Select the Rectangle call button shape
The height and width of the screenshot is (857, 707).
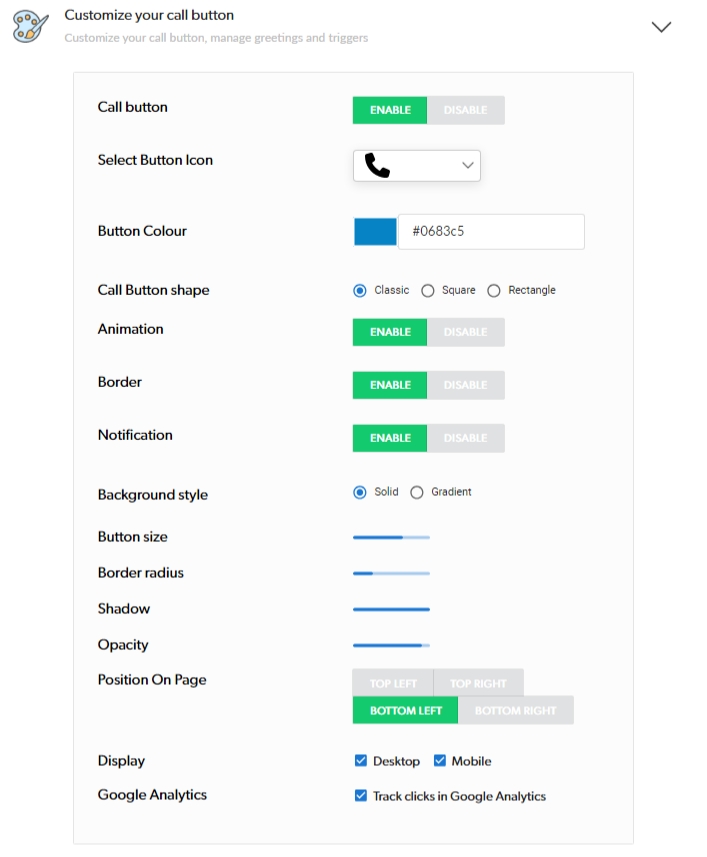click(494, 291)
